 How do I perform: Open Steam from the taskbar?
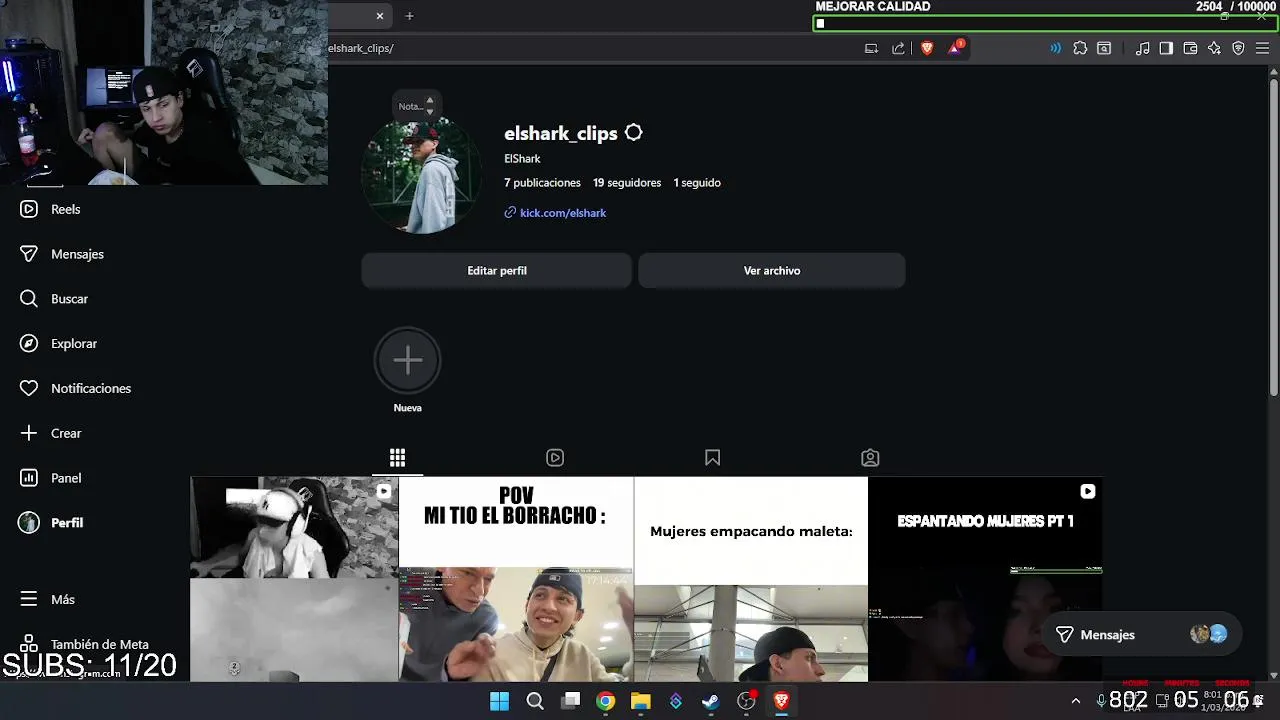tap(710, 701)
